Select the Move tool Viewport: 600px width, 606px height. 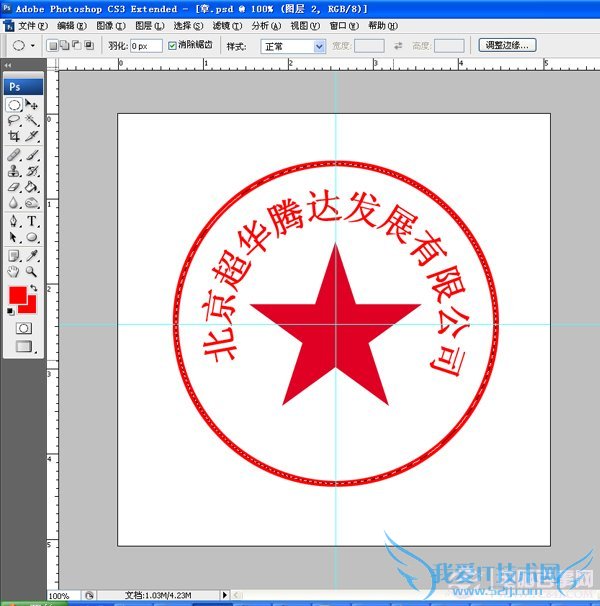32,105
